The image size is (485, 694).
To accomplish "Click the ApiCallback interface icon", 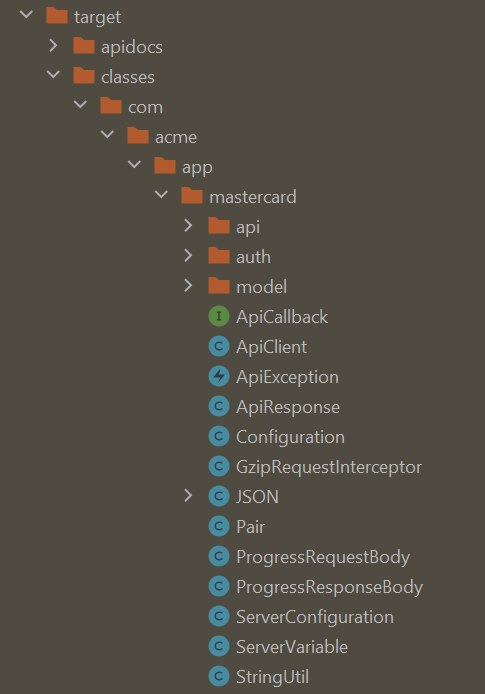I will (x=219, y=316).
